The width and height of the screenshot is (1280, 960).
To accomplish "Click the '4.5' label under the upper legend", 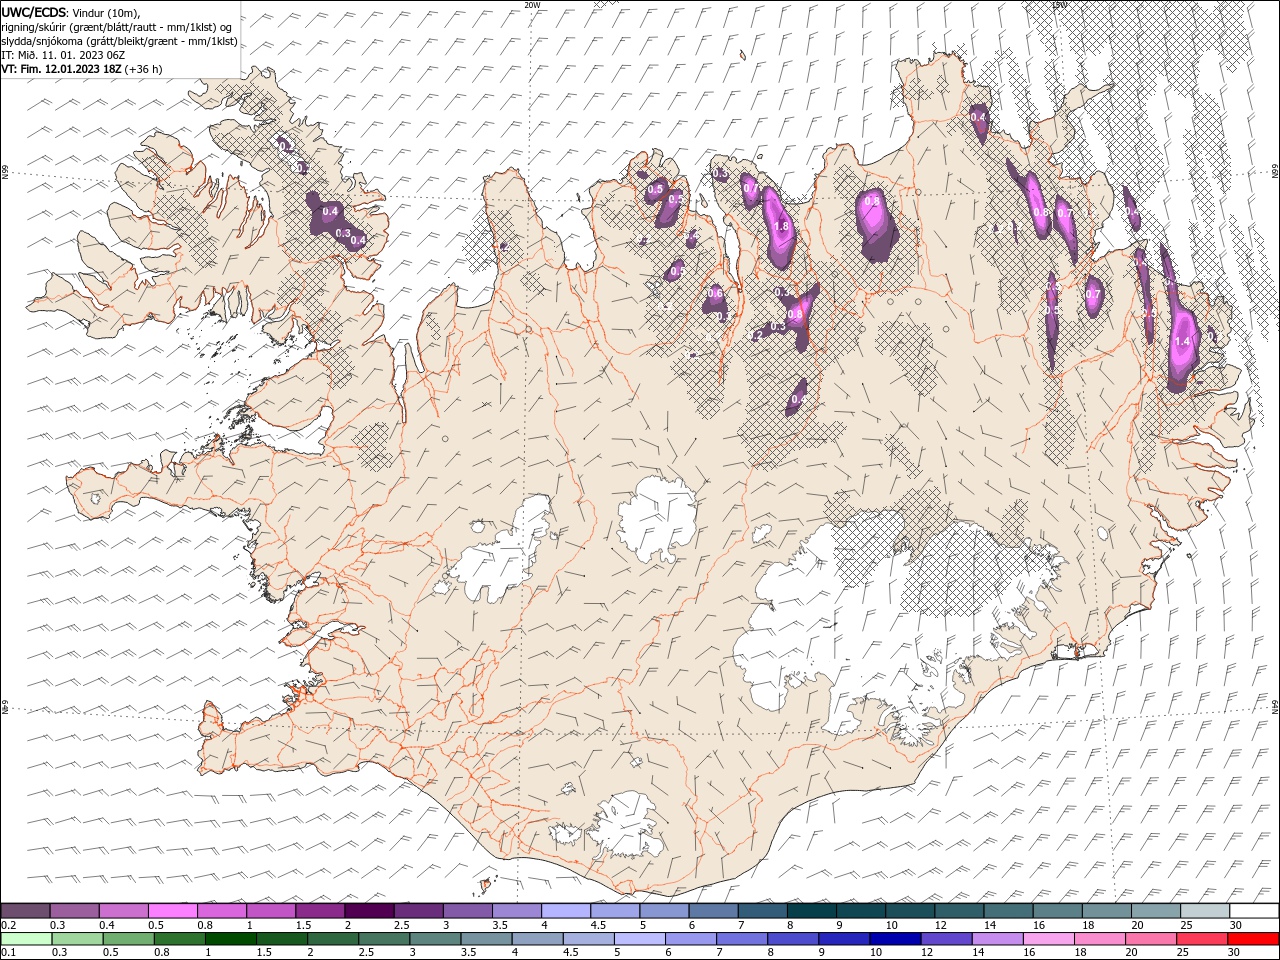I will 598,925.
